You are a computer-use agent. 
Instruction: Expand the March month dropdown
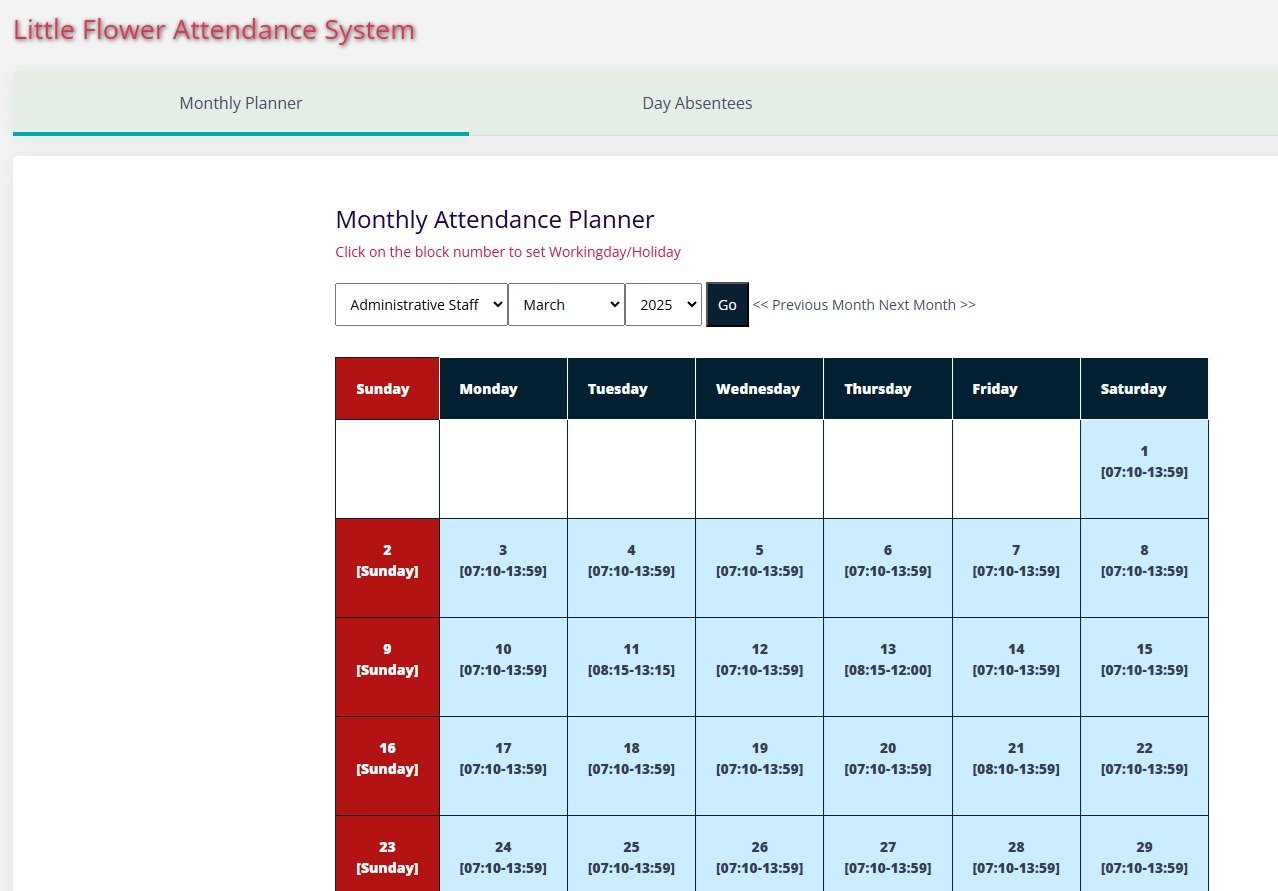click(566, 304)
